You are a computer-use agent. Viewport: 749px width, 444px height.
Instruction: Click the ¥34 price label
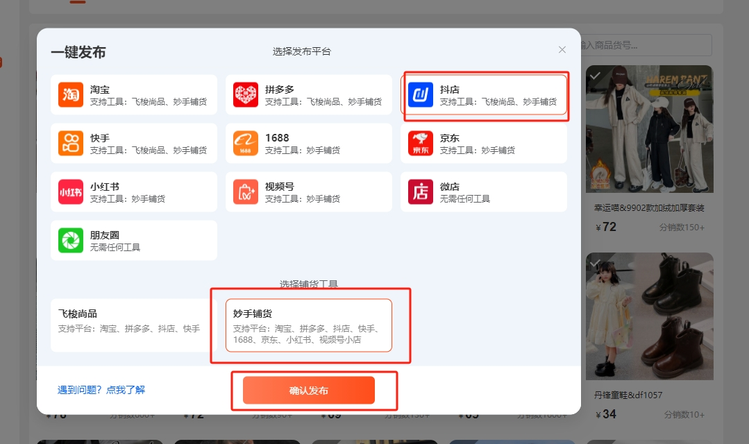[606, 414]
